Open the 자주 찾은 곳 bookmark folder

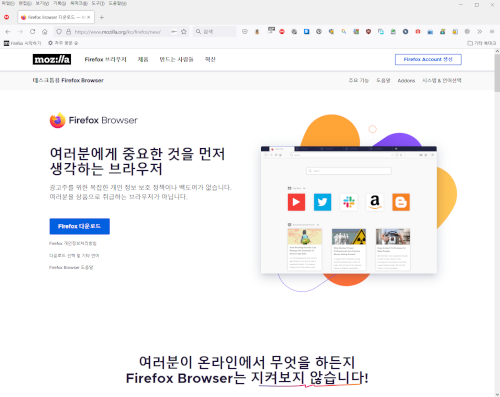(63, 43)
